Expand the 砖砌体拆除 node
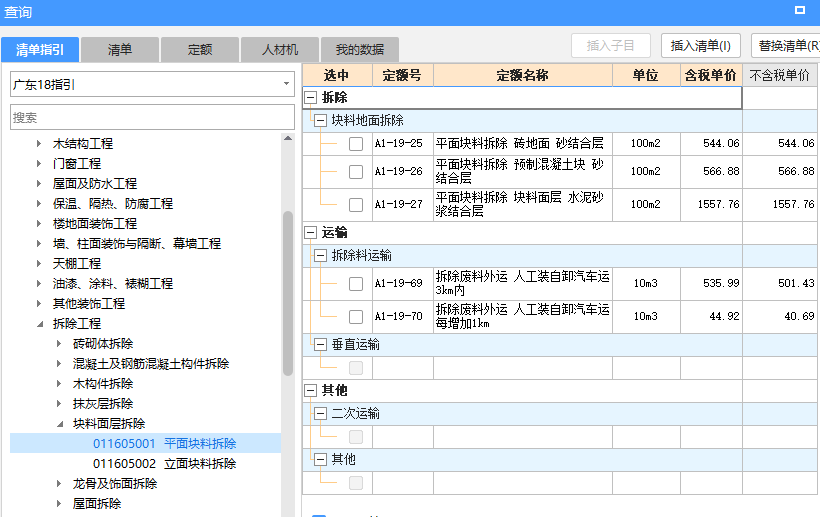Viewport: 820px width, 517px height. pyautogui.click(x=59, y=343)
